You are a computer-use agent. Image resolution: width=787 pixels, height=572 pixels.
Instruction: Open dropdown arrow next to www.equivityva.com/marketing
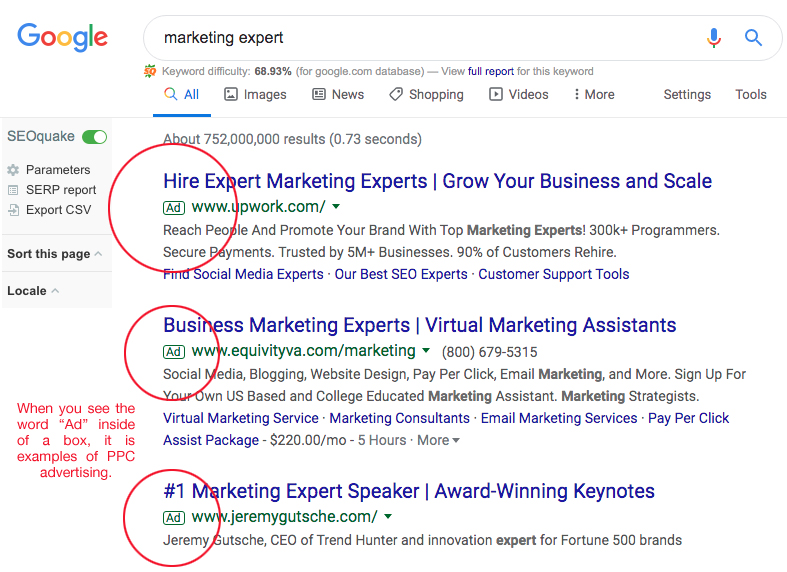(x=426, y=350)
